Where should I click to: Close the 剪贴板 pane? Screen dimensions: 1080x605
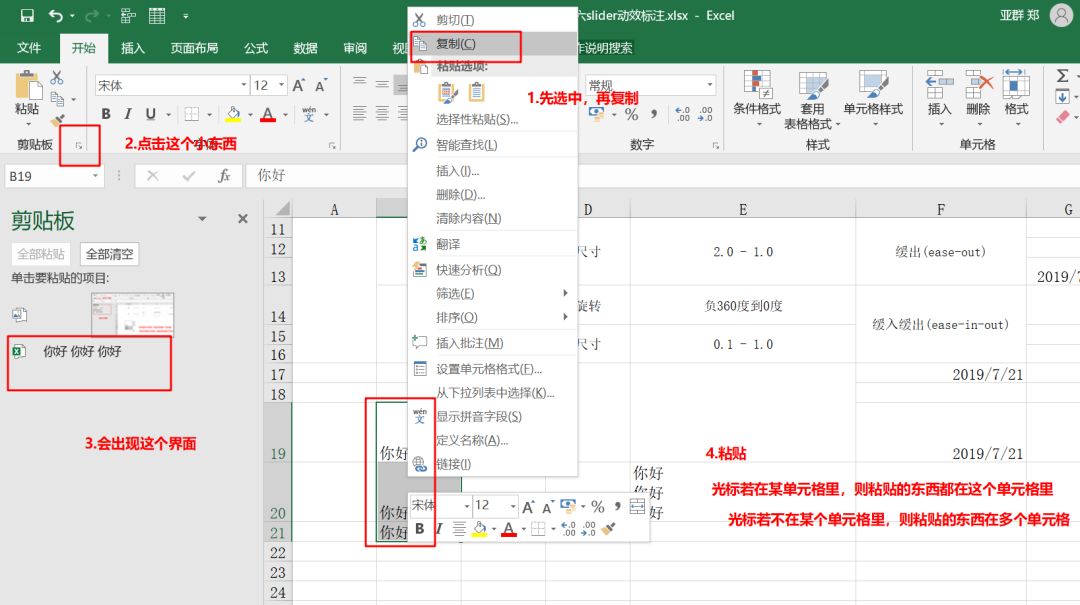pos(242,218)
